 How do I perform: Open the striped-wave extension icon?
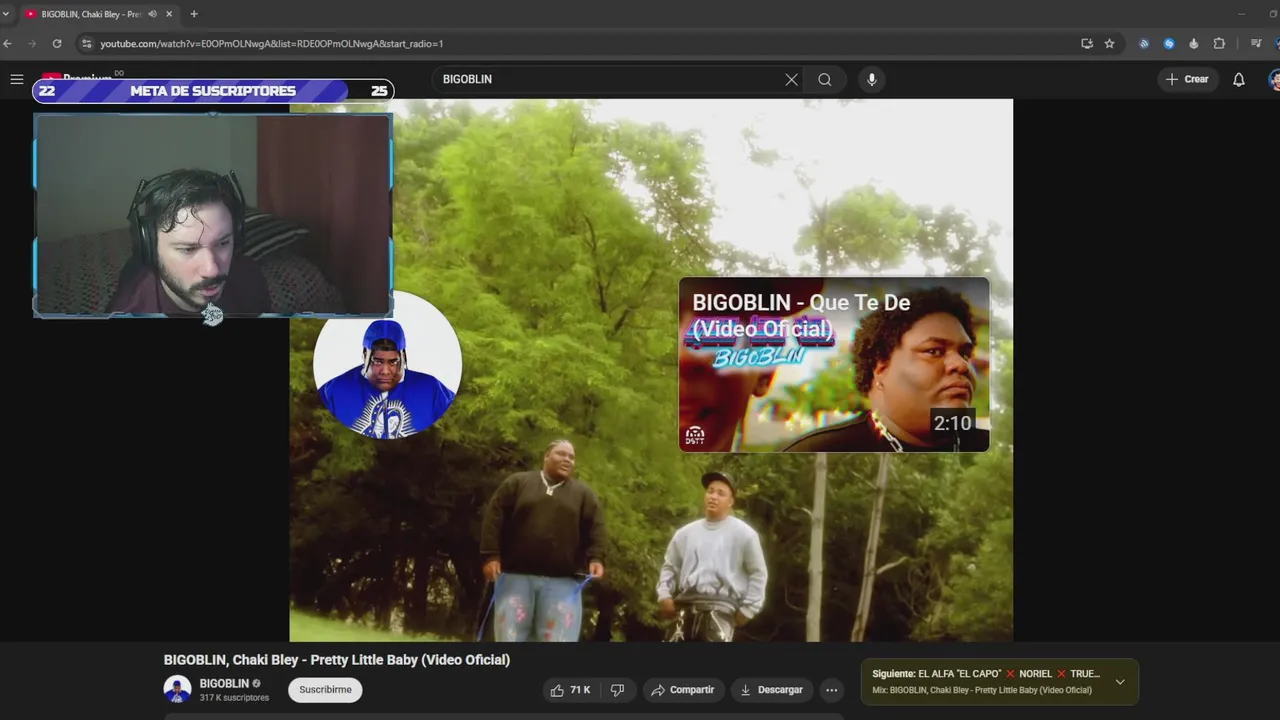[x=1144, y=44]
